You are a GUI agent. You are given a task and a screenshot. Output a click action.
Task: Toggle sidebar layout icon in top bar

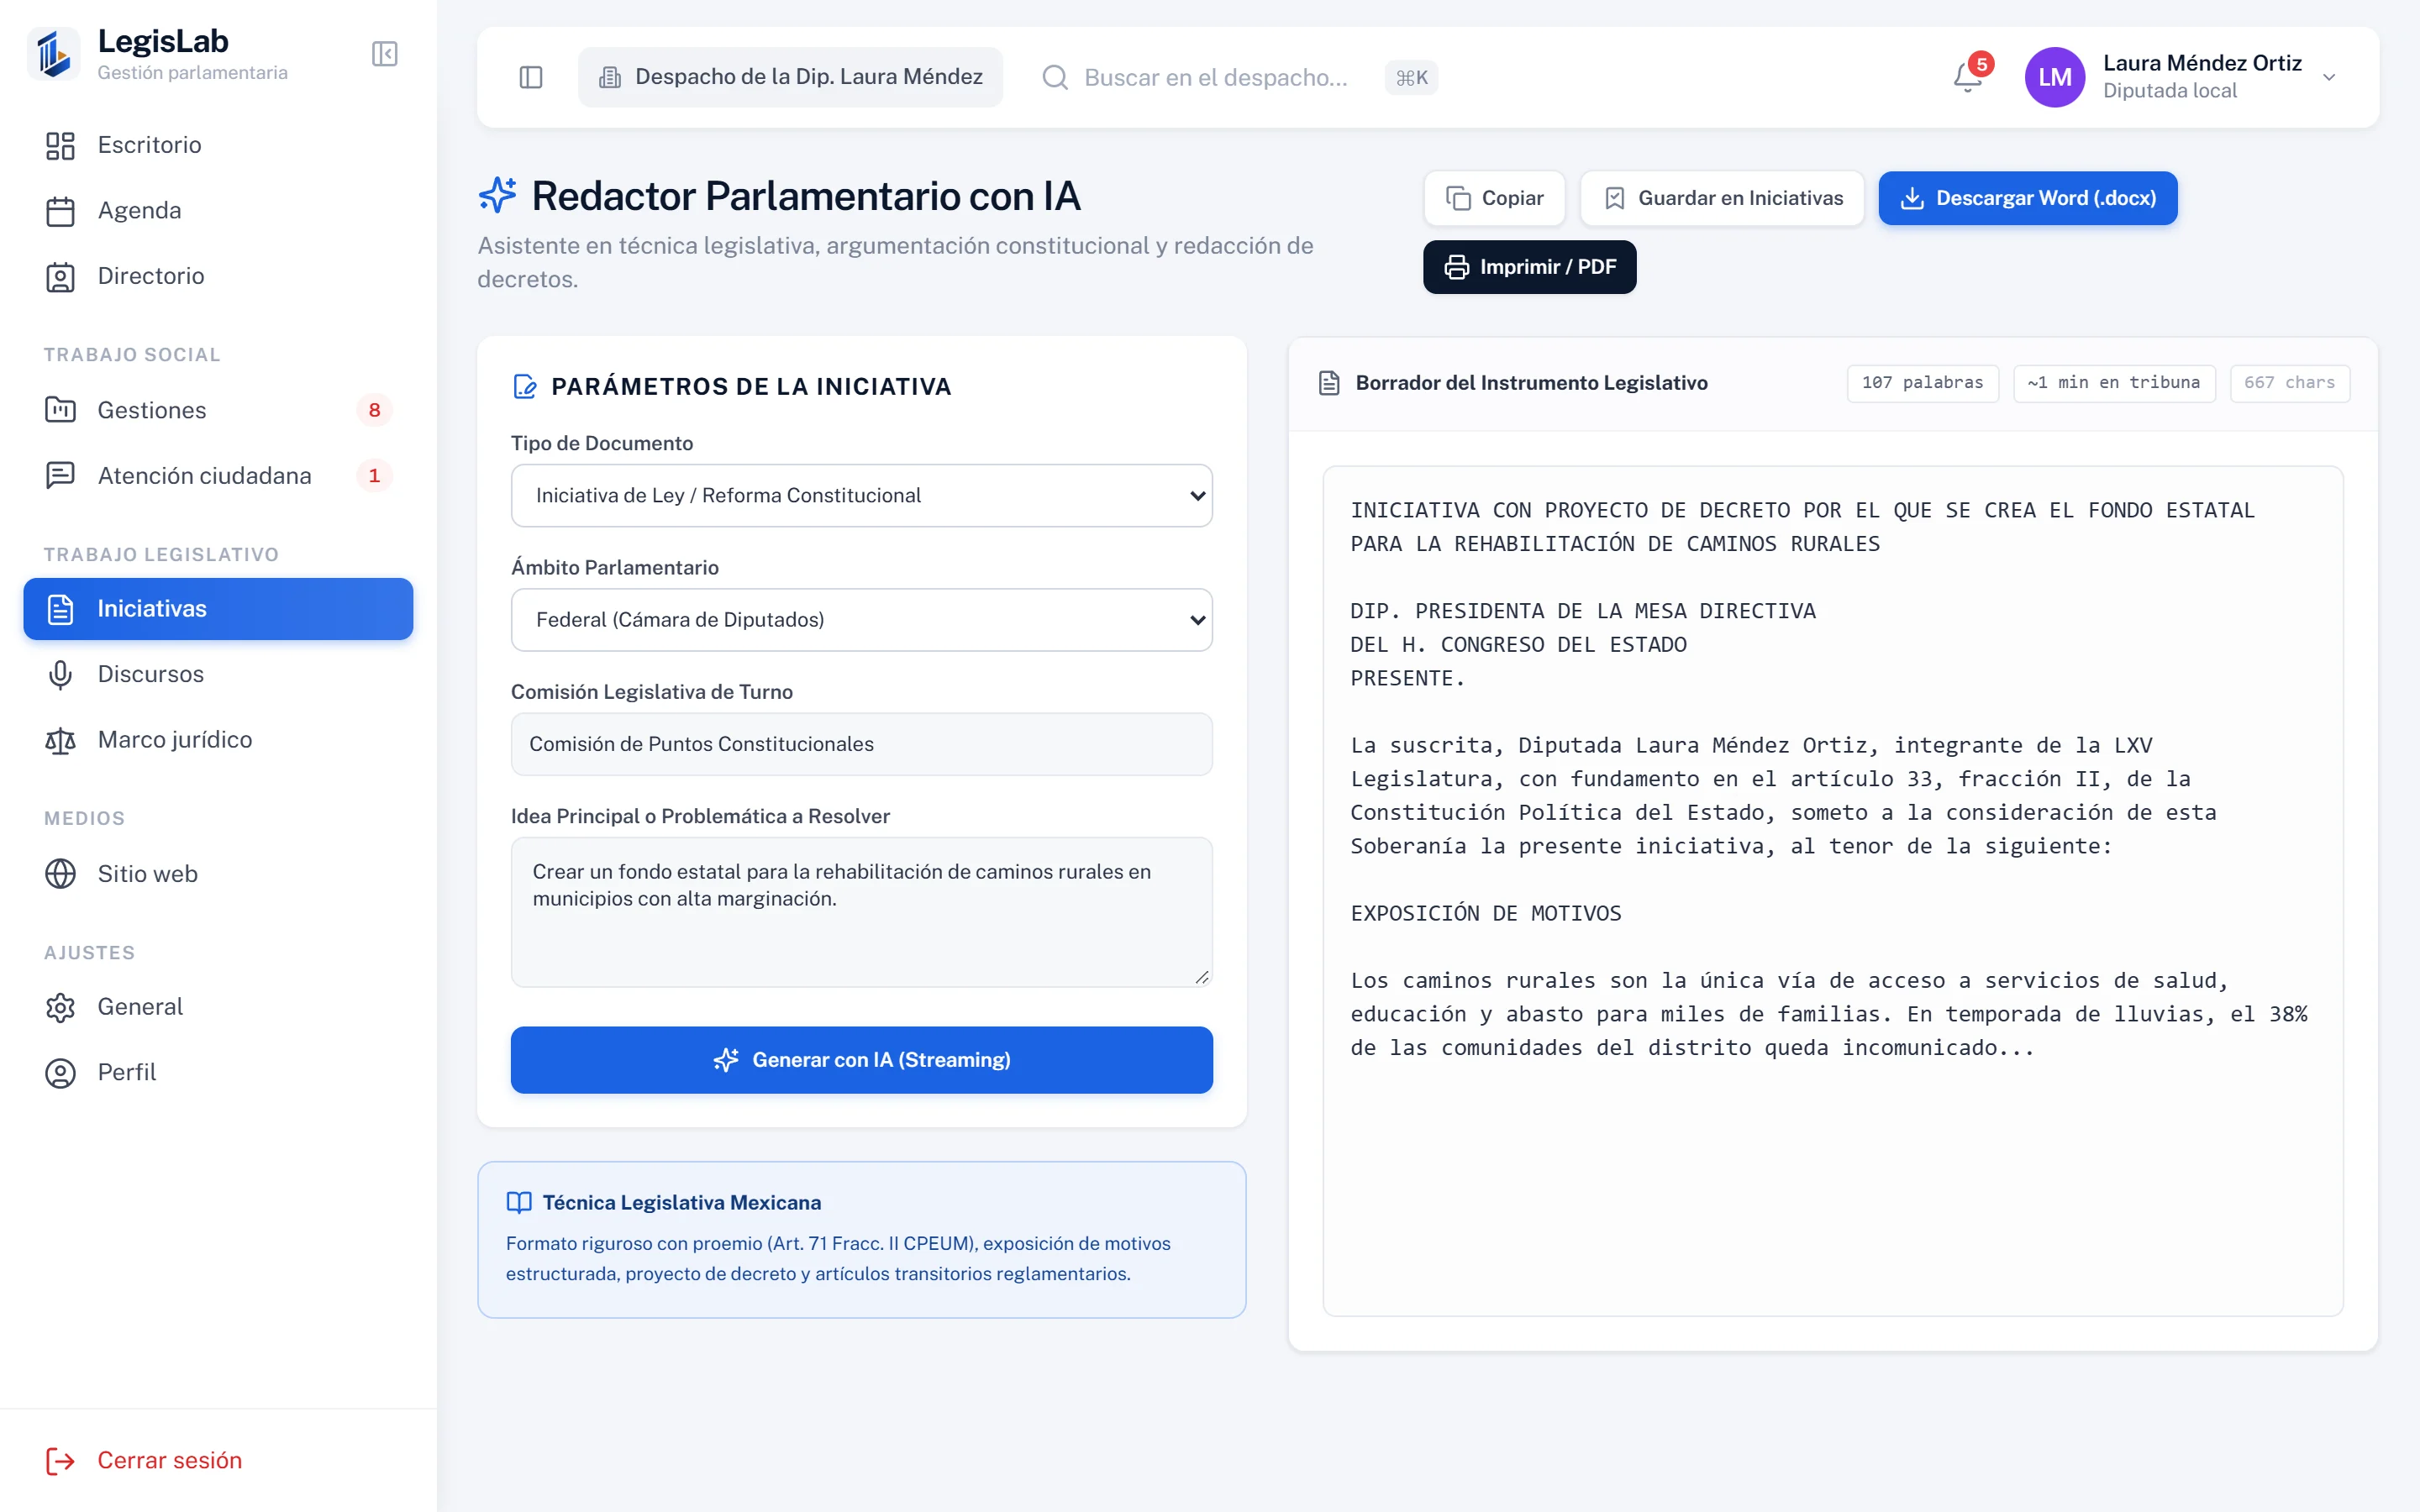(531, 77)
